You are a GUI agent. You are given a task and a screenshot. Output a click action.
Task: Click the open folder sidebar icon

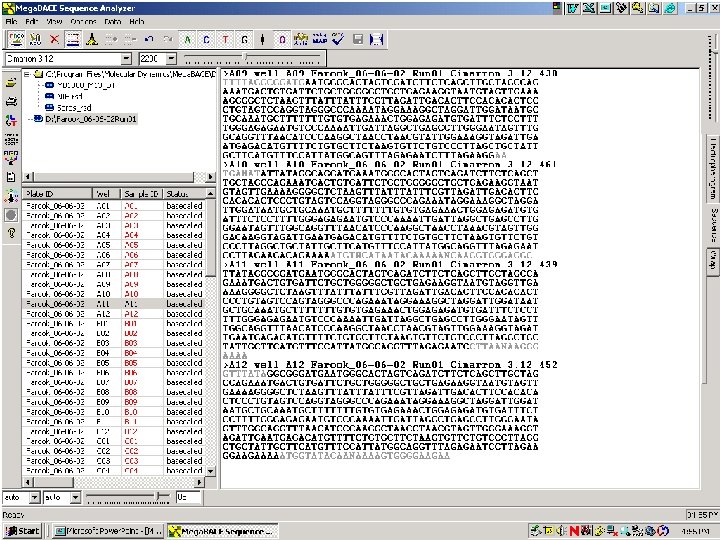pyautogui.click(x=11, y=83)
